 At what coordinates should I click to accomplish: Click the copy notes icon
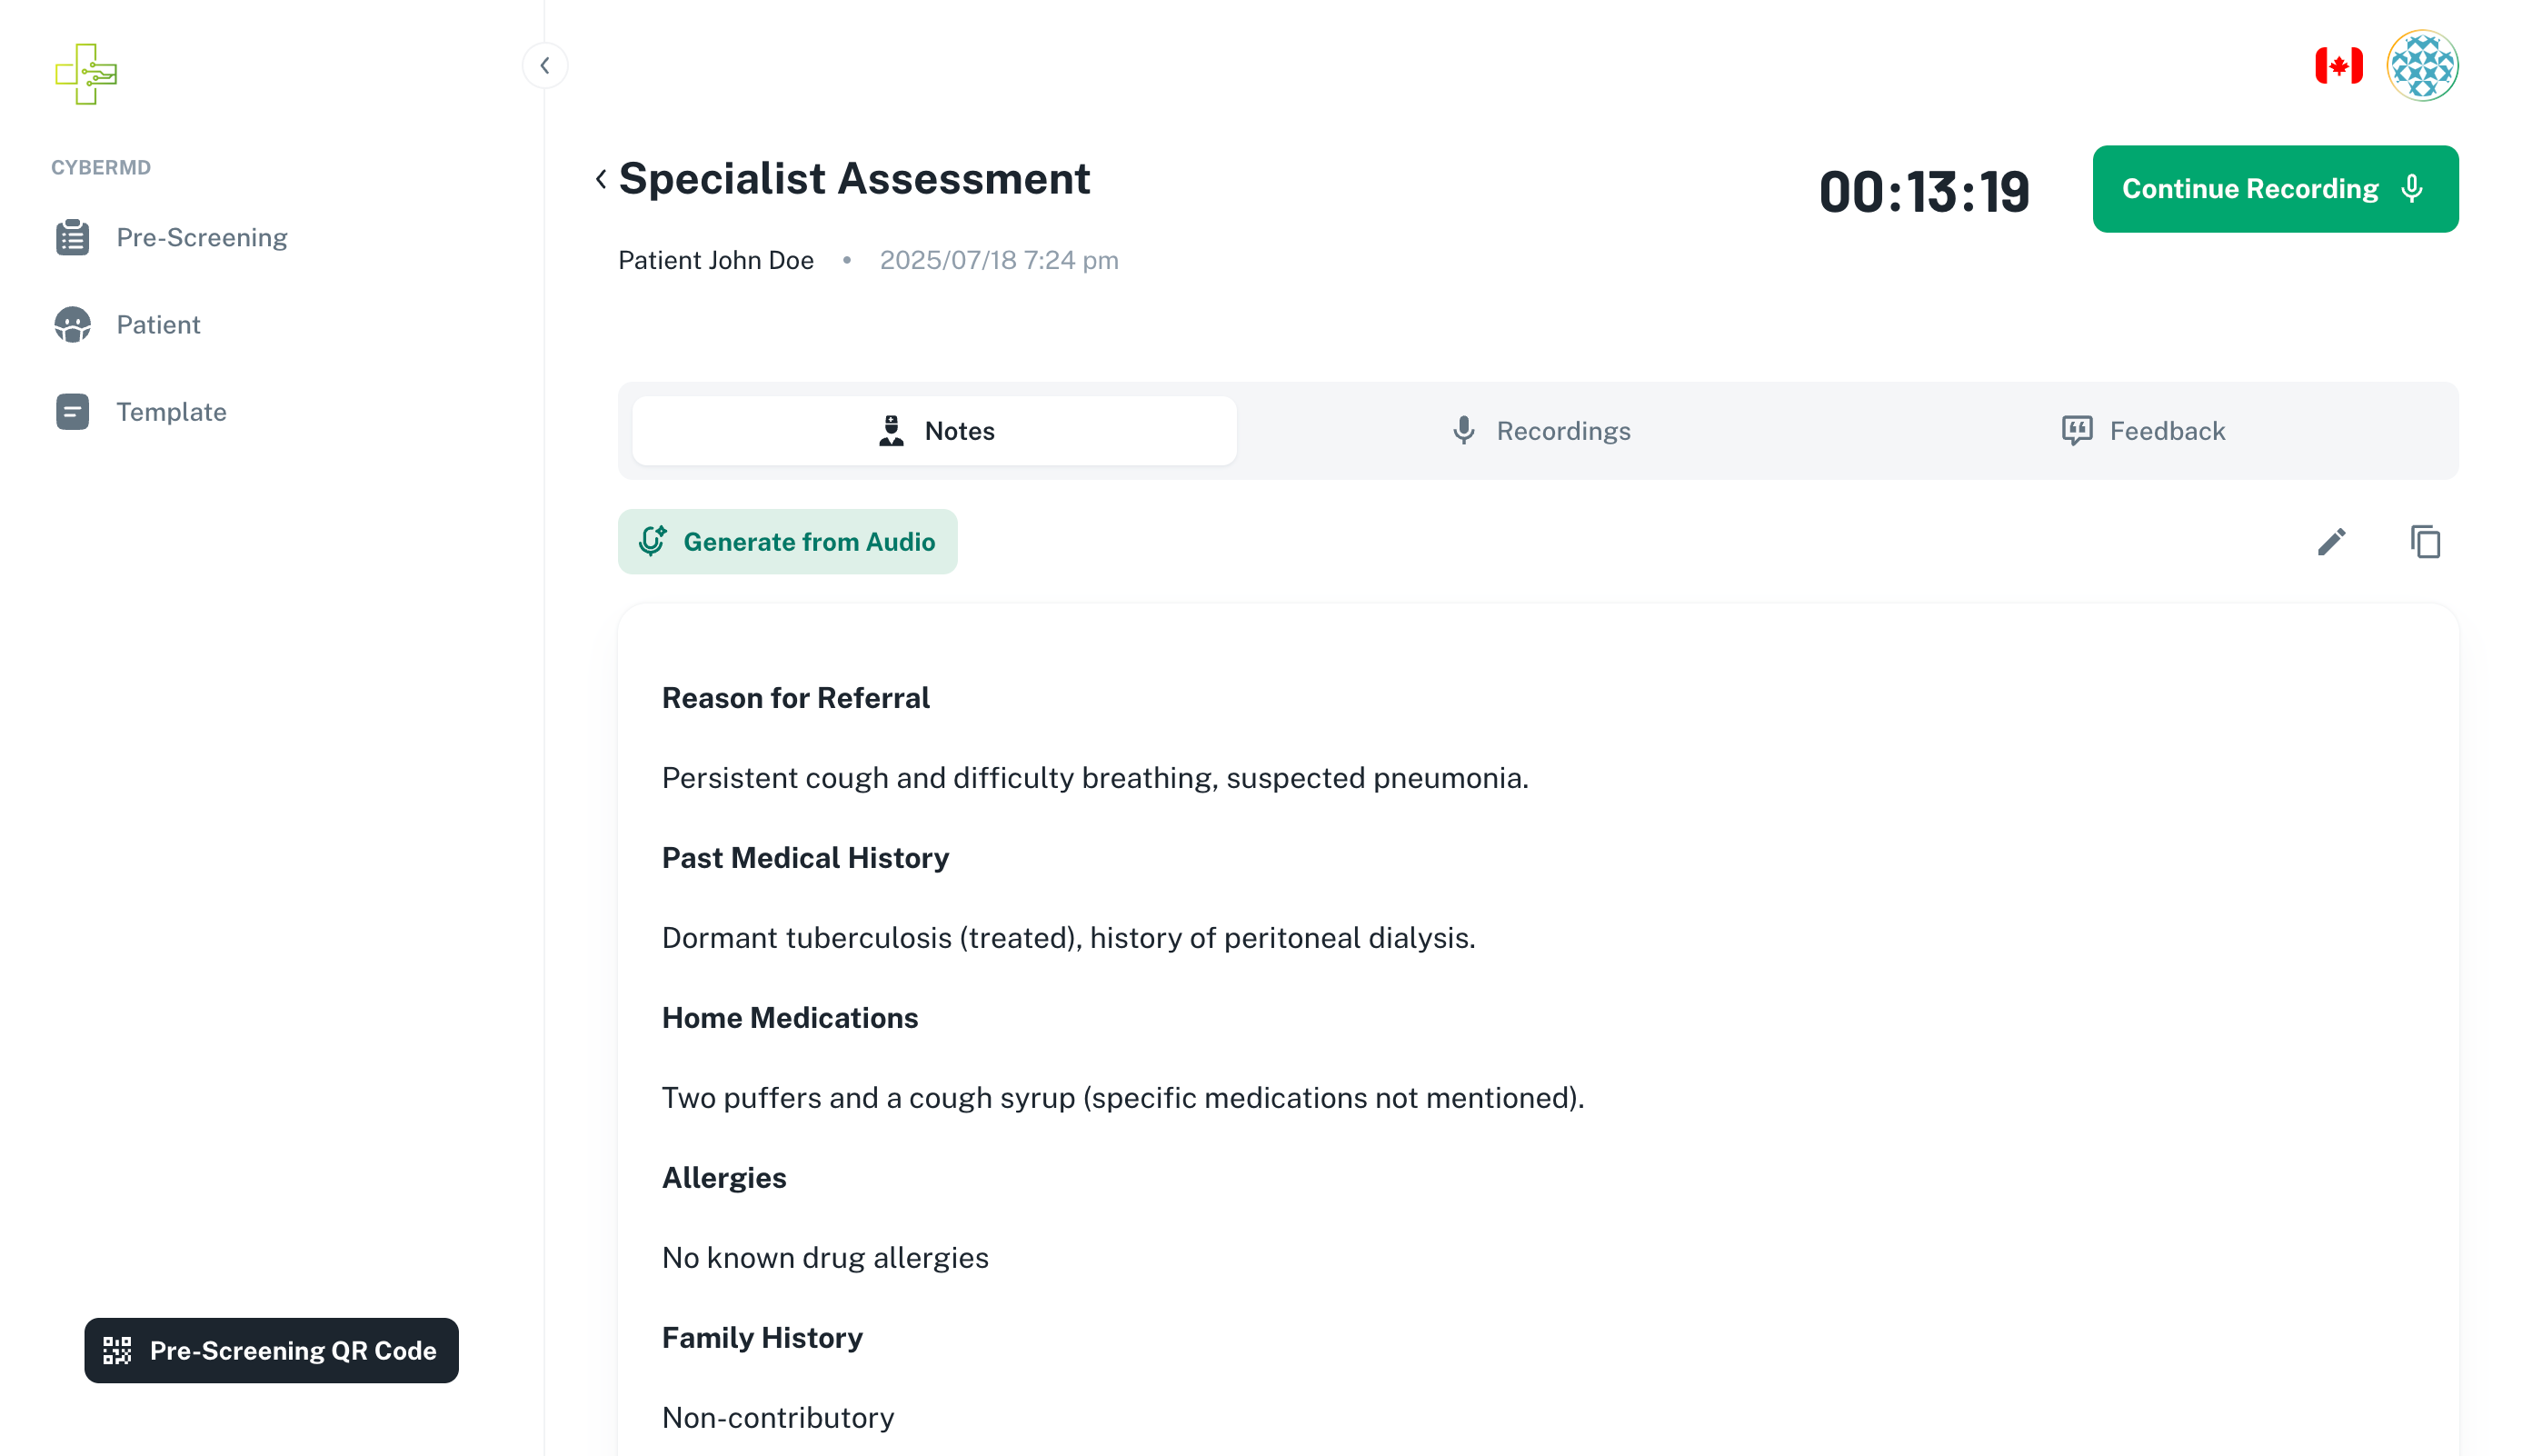[x=2425, y=542]
